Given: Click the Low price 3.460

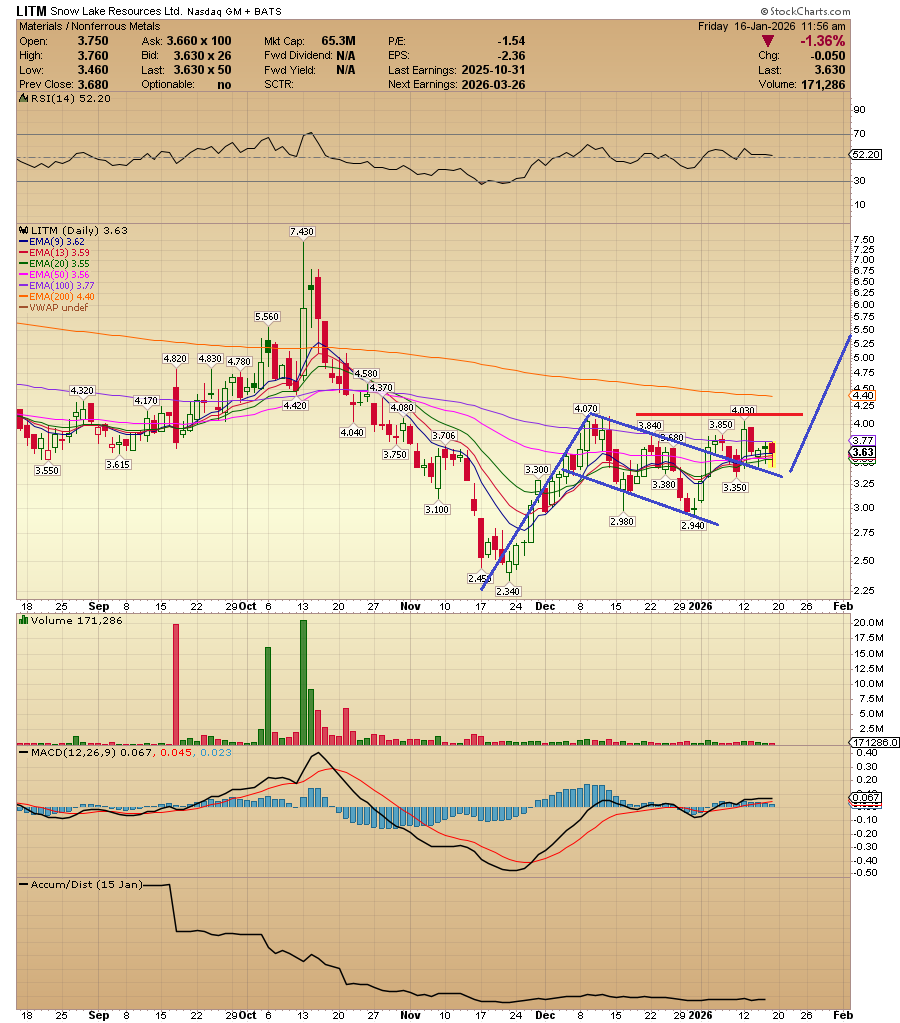Looking at the screenshot, I should click(x=93, y=70).
